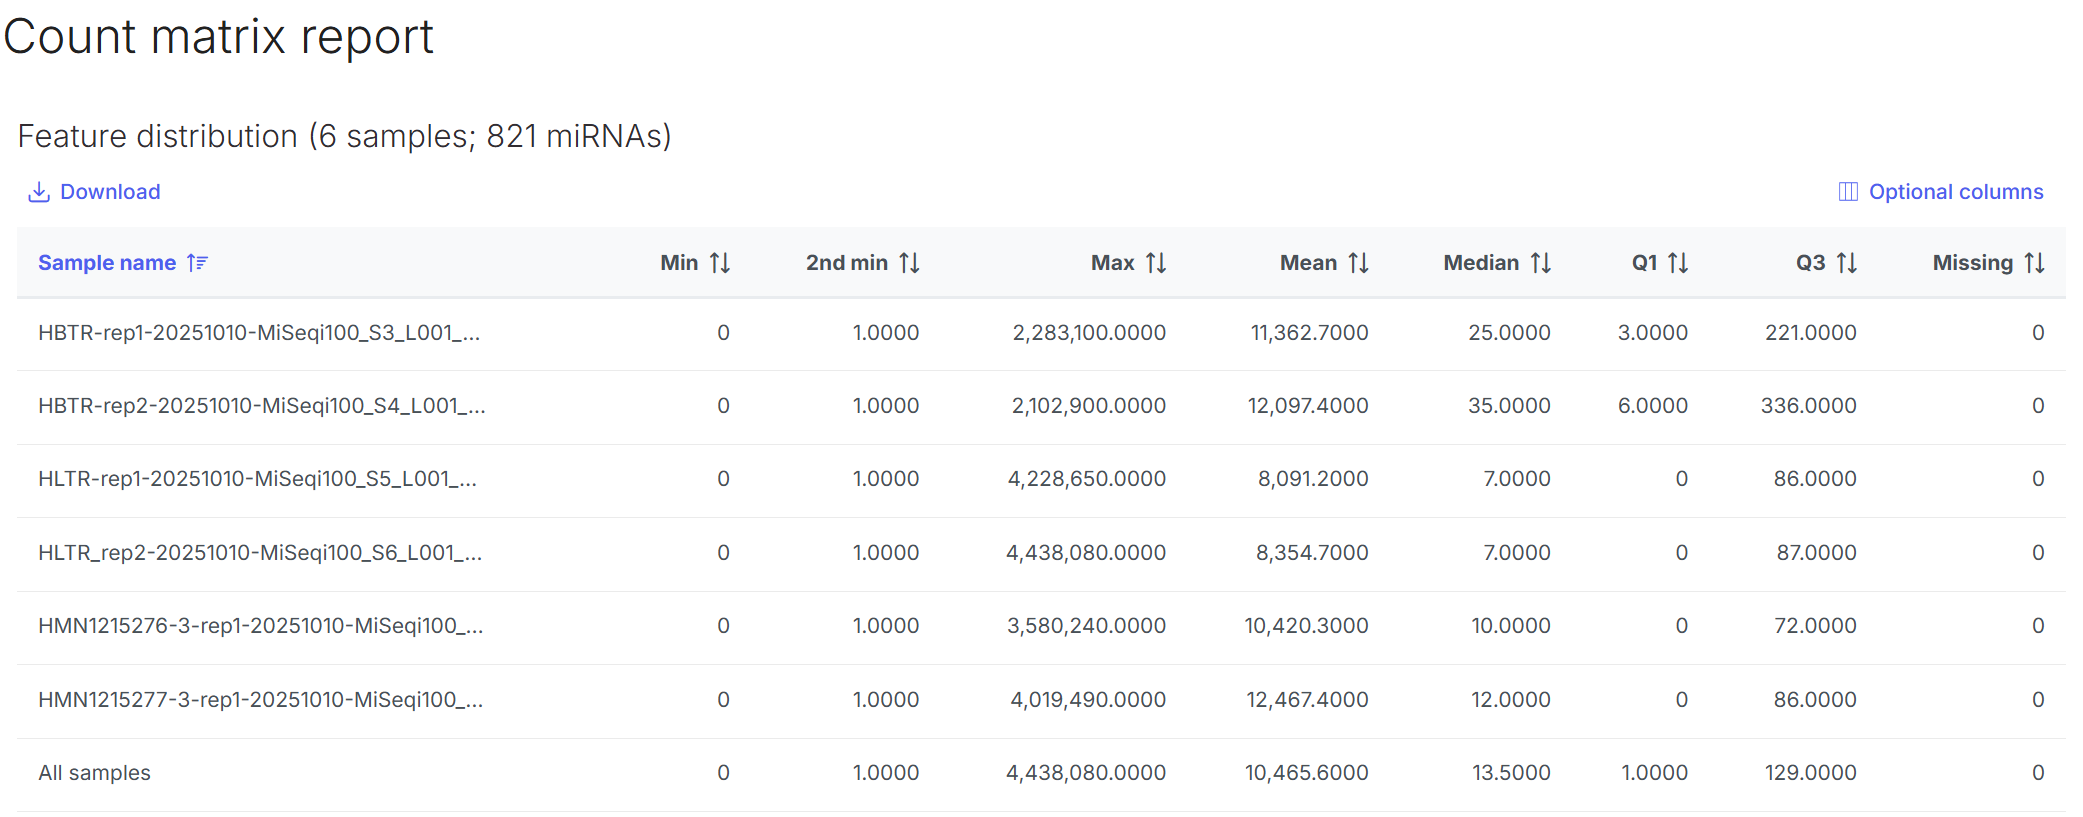Sort table by 2nd min arrows
The width and height of the screenshot is (2083, 817).
tap(909, 263)
